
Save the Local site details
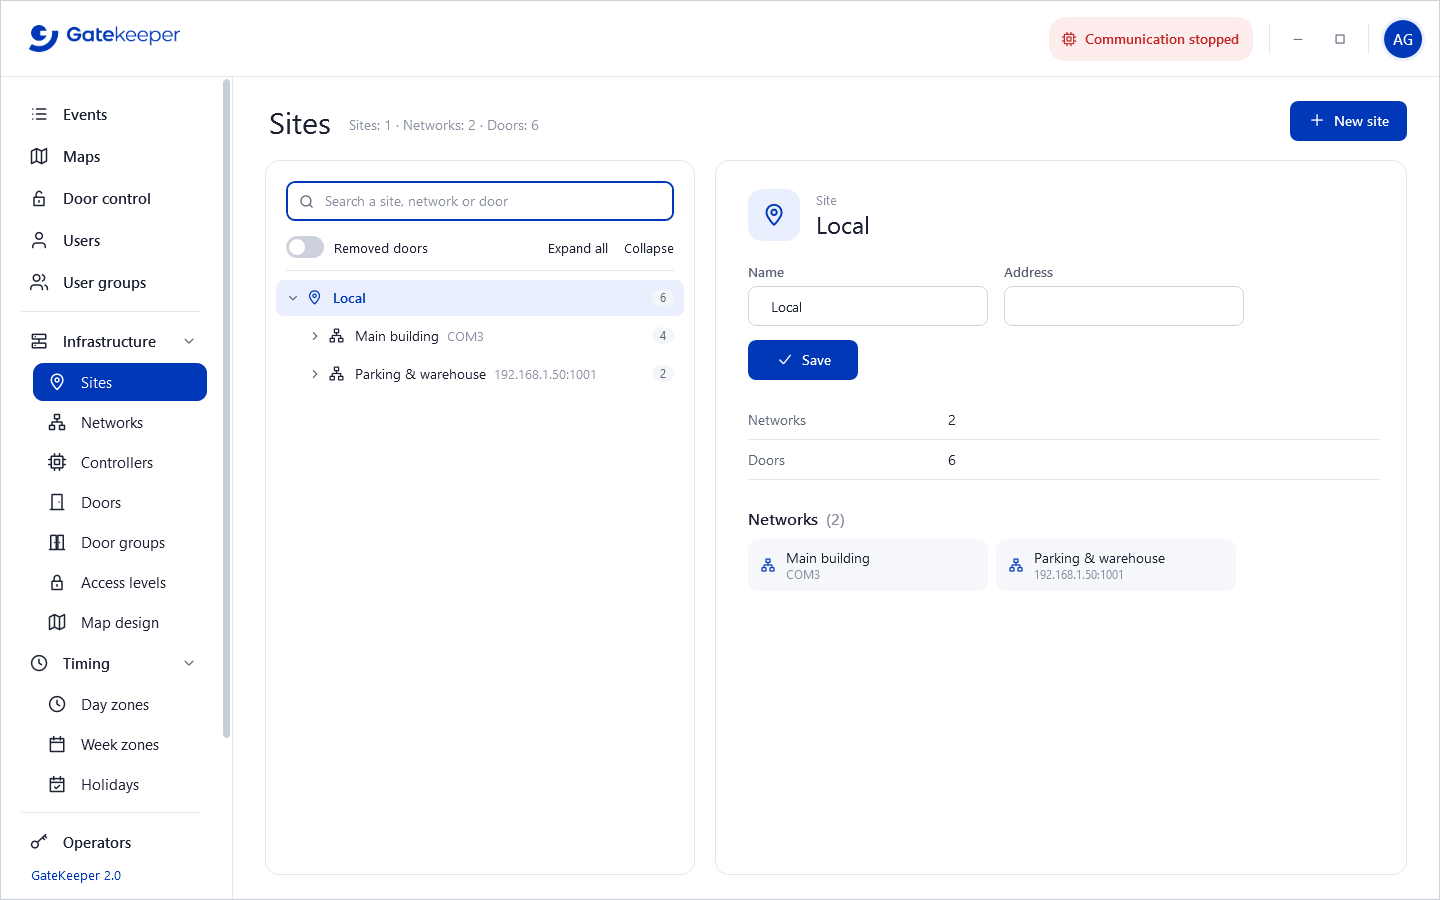(x=803, y=360)
